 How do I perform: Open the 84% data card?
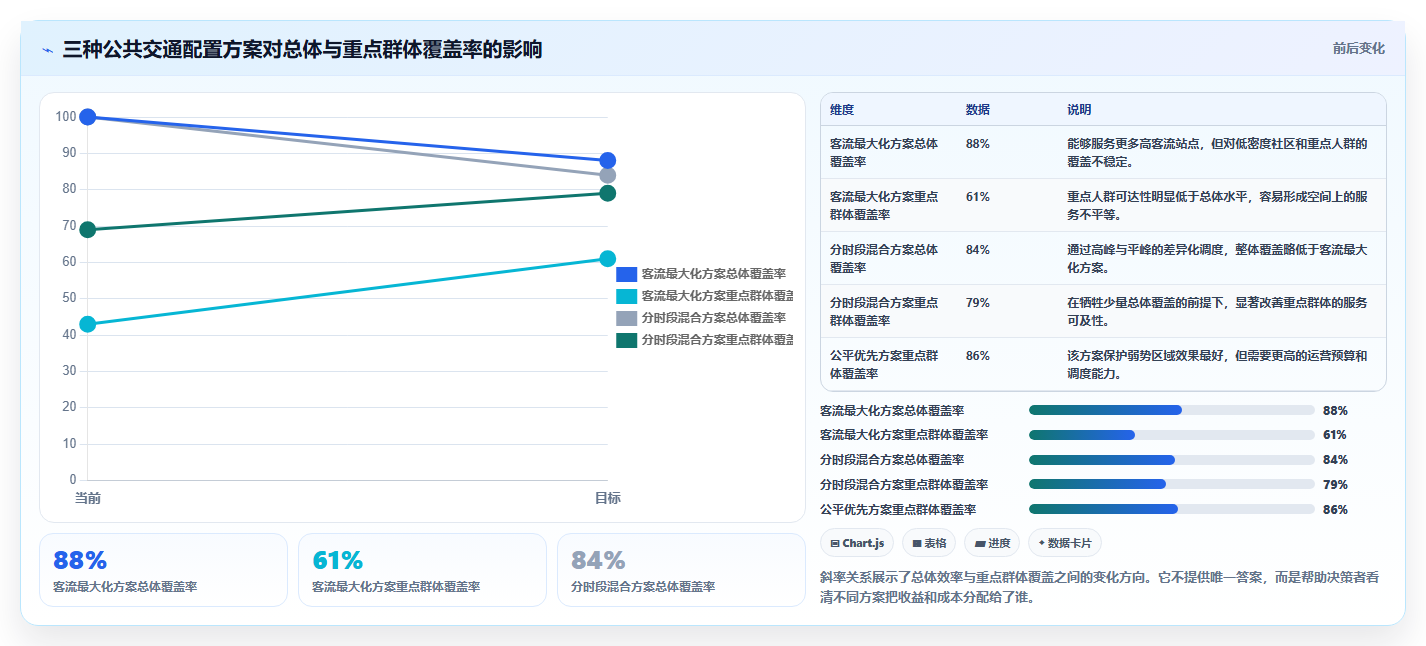click(681, 570)
